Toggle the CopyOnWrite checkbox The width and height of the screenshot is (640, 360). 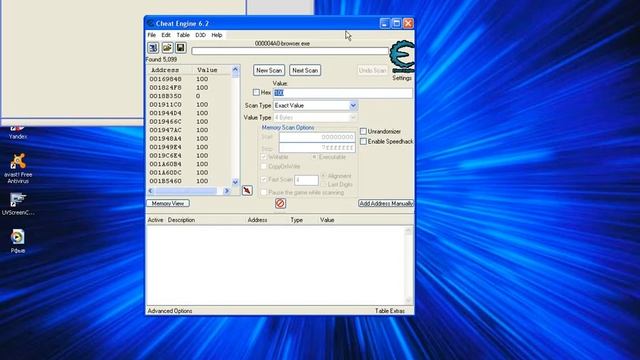[264, 167]
